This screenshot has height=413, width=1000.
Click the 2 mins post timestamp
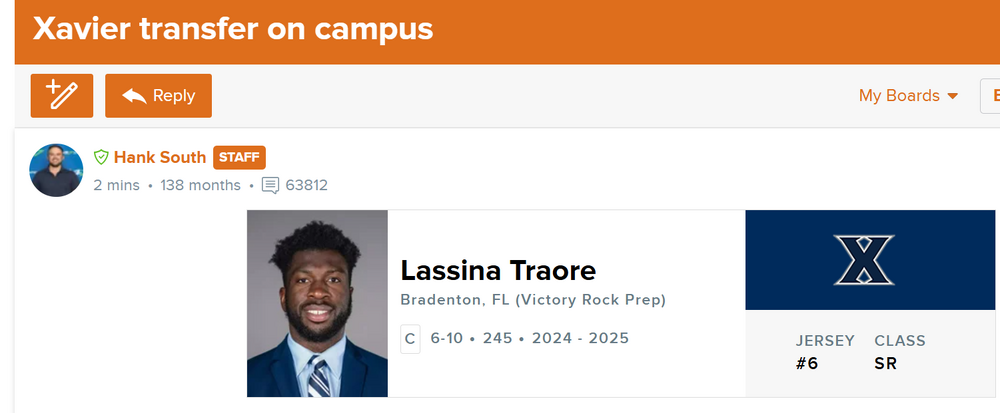pyautogui.click(x=115, y=185)
